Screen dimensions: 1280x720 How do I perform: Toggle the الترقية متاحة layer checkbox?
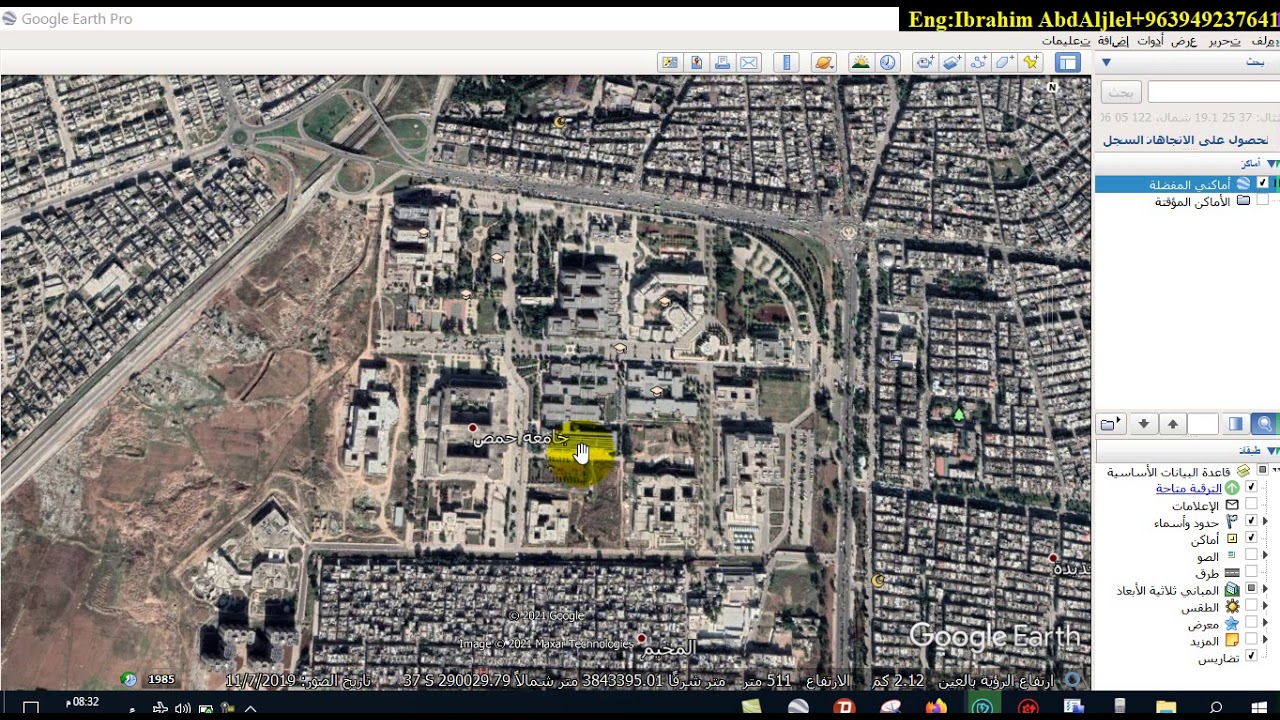point(1250,487)
